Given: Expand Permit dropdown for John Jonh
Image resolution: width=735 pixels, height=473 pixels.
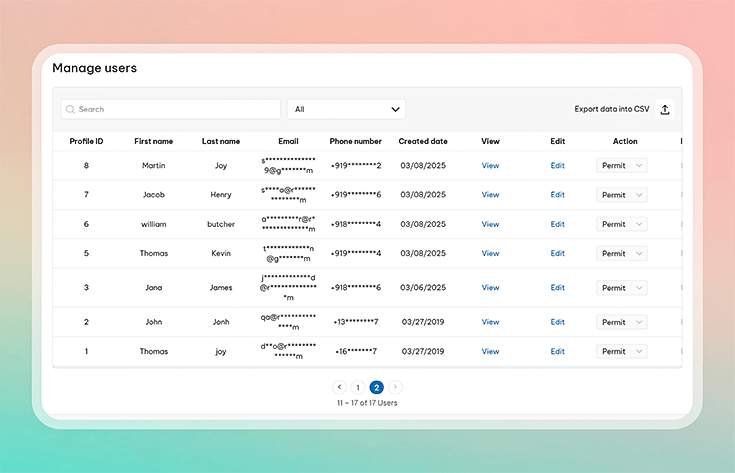Looking at the screenshot, I should pos(622,322).
